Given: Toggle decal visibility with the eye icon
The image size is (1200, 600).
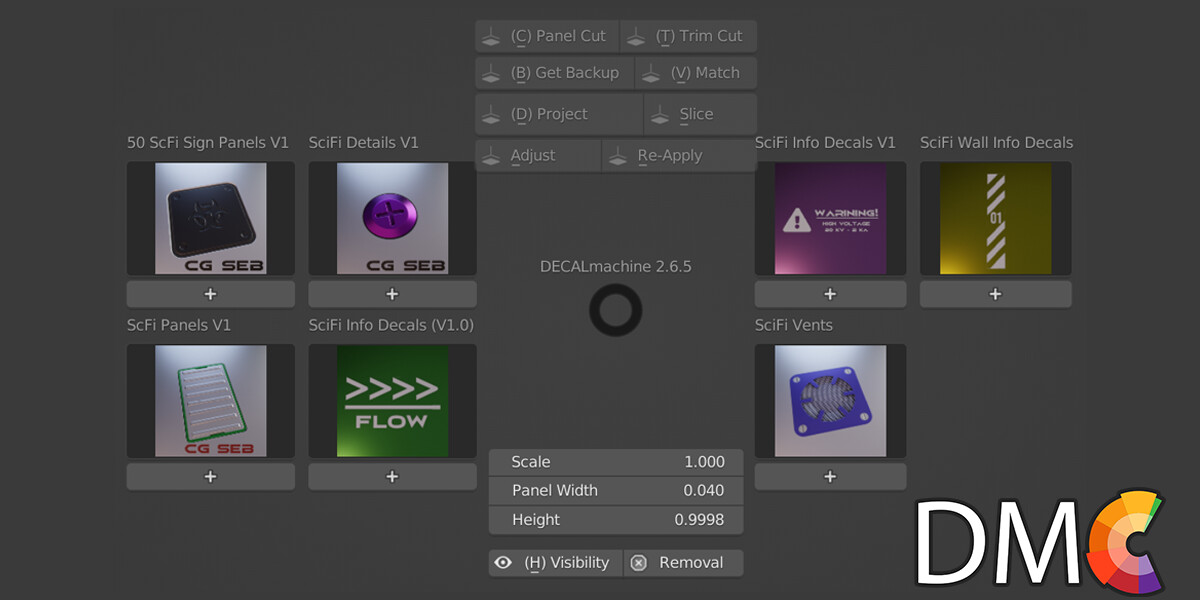Looking at the screenshot, I should tap(503, 562).
